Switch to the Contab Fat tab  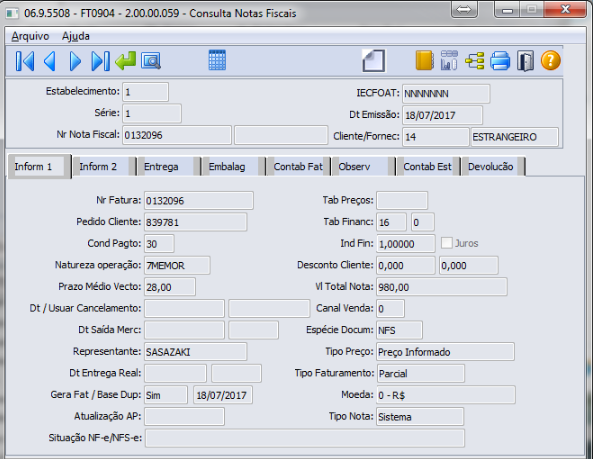[x=298, y=167]
